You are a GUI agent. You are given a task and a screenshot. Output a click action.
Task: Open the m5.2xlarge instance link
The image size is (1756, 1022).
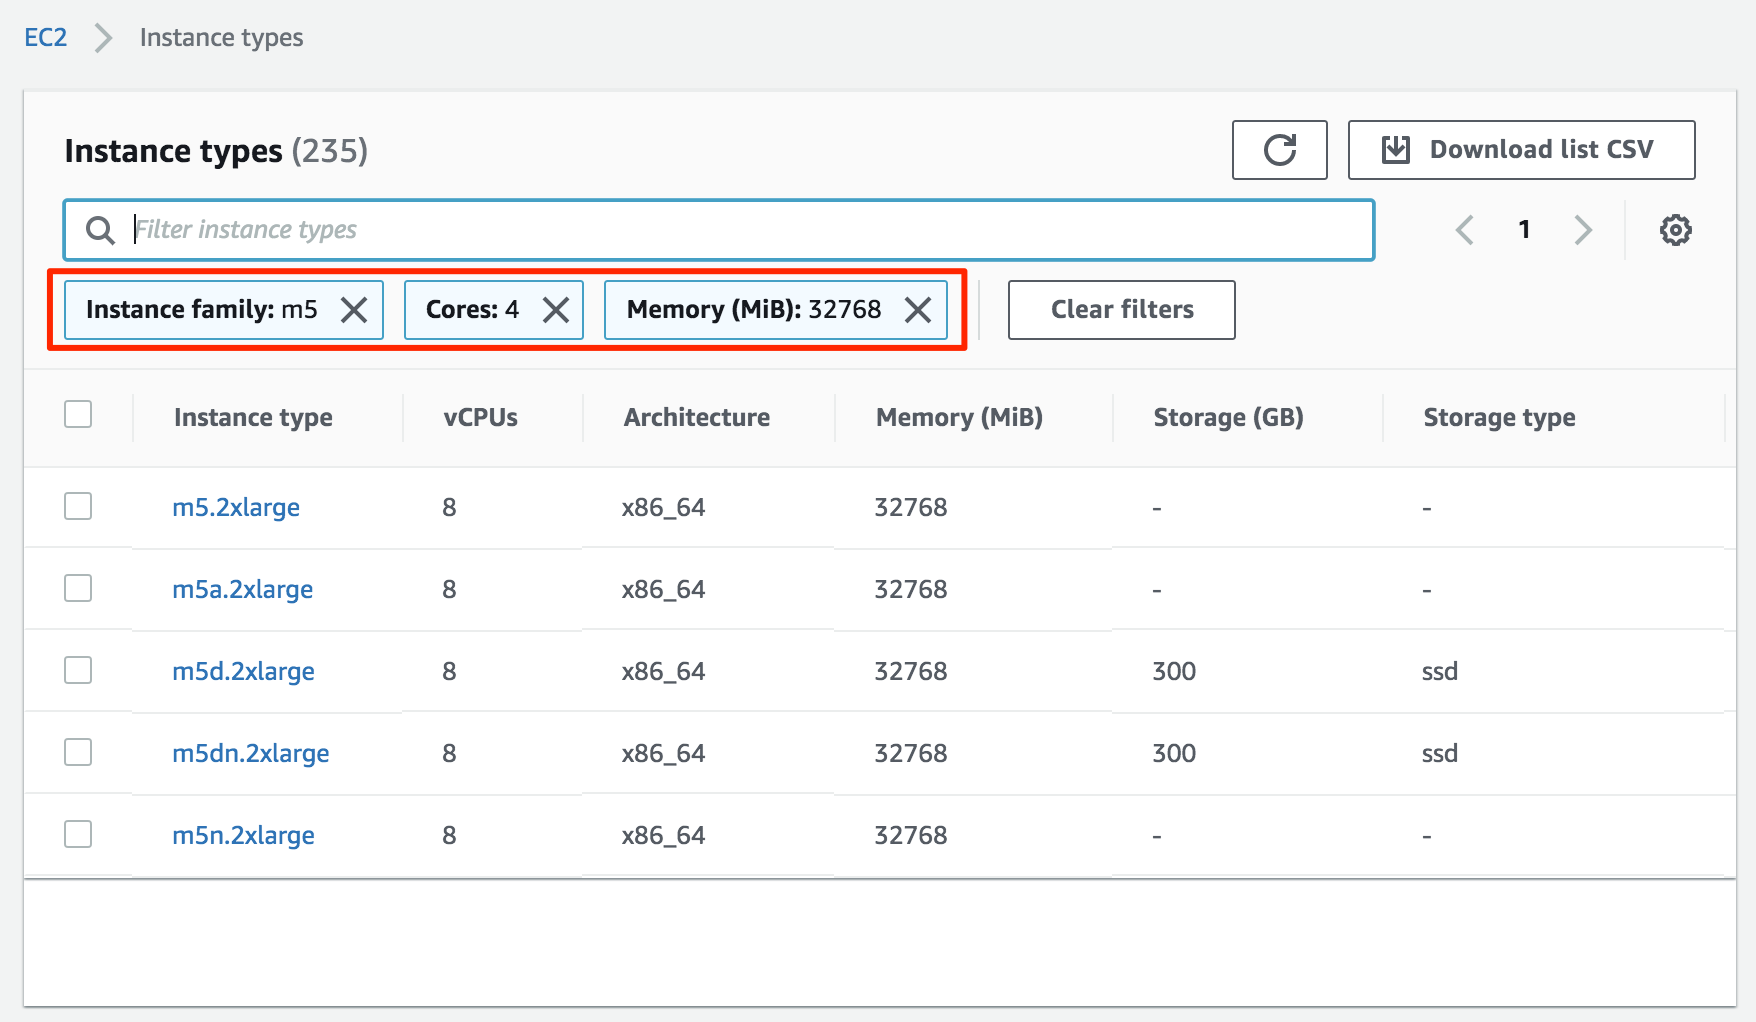pyautogui.click(x=236, y=508)
